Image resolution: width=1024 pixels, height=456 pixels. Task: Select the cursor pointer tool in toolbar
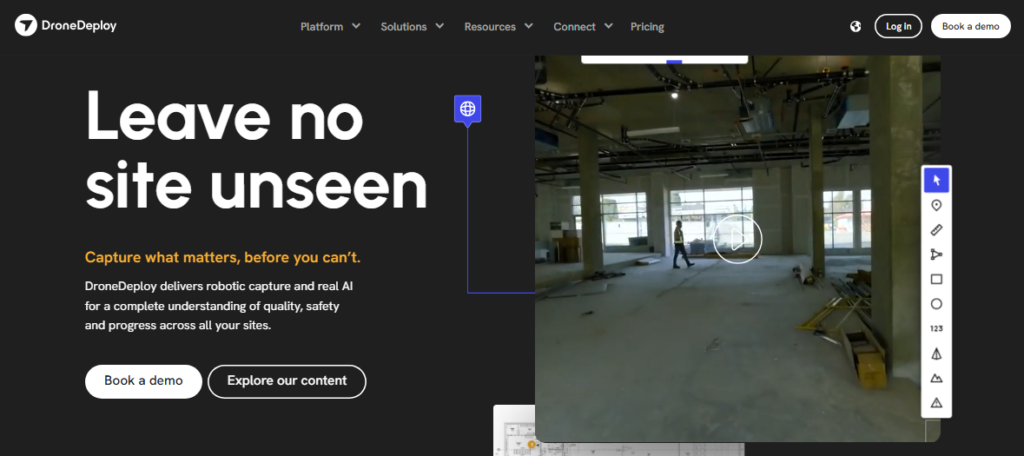tap(936, 180)
